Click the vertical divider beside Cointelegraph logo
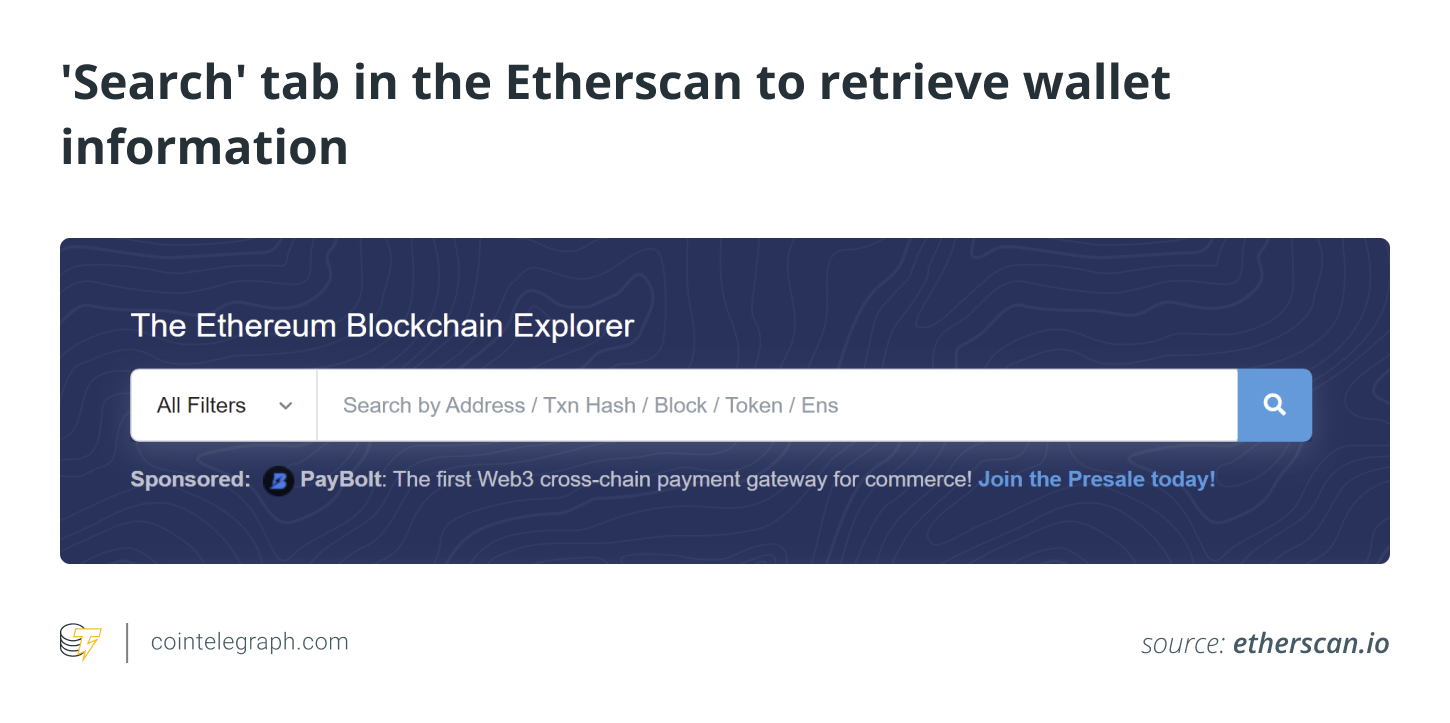The width and height of the screenshot is (1450, 723). [127, 642]
